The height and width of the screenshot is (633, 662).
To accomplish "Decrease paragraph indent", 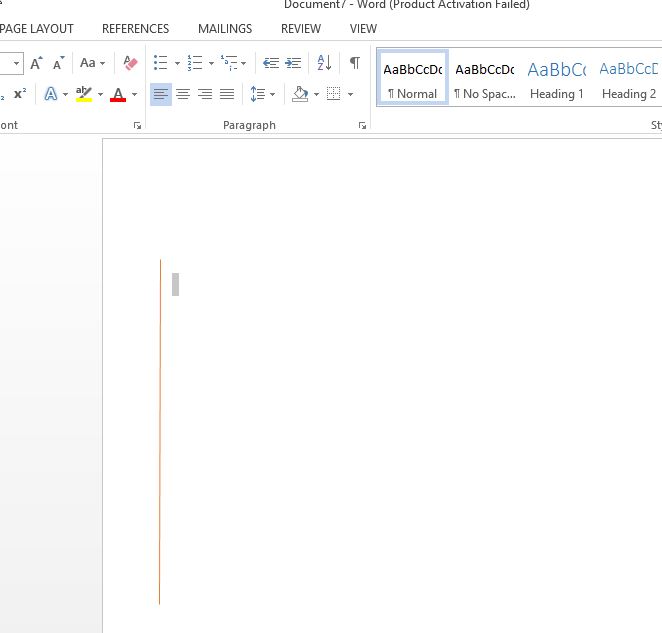I will (x=271, y=63).
